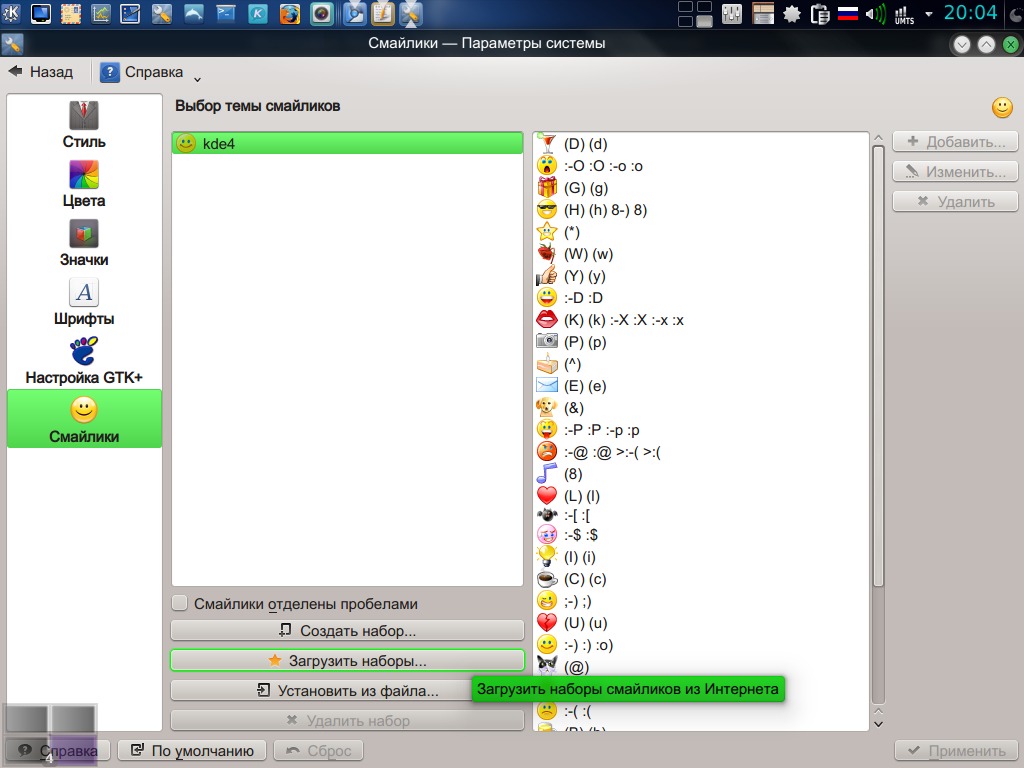Click the Создать набор... button
The height and width of the screenshot is (768, 1024).
click(347, 631)
